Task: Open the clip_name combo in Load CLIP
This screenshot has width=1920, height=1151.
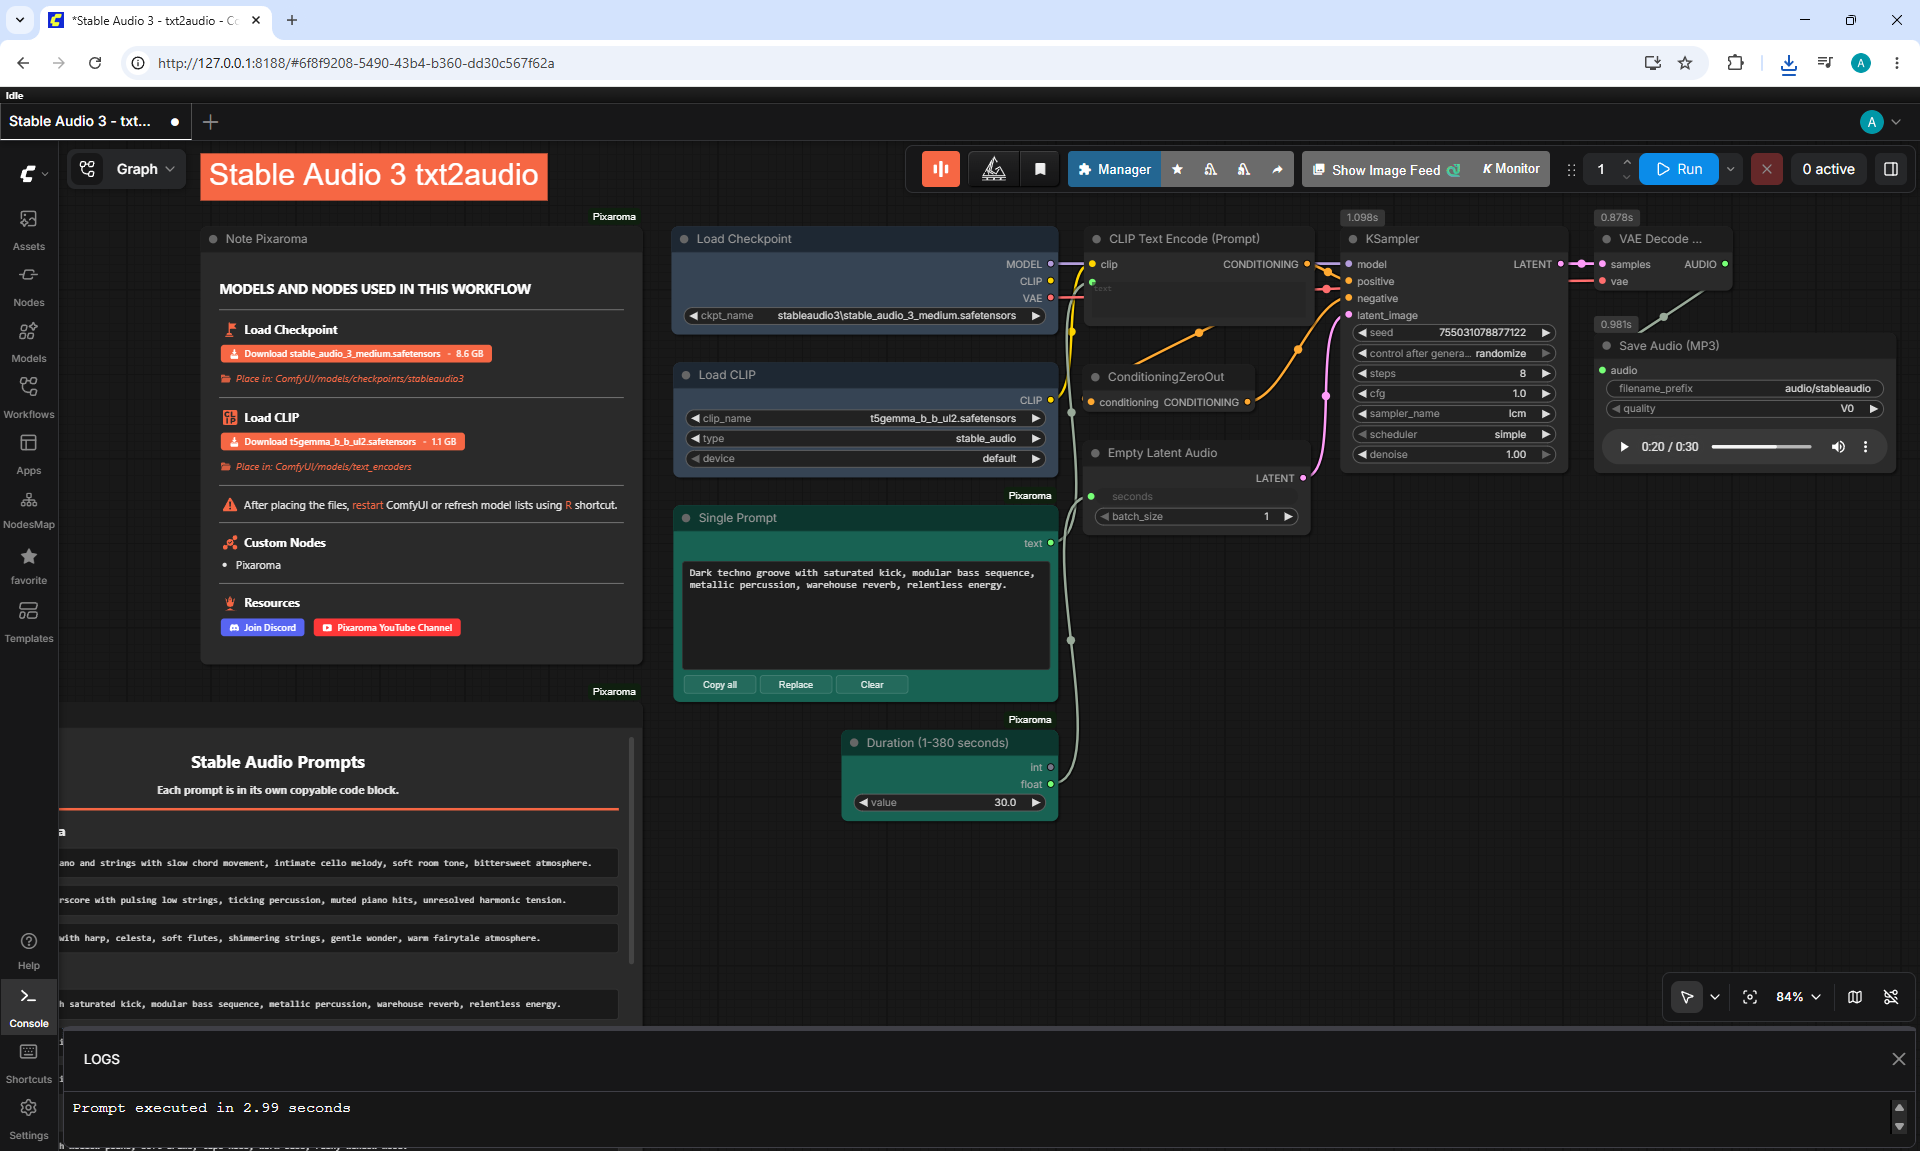Action: coord(865,419)
